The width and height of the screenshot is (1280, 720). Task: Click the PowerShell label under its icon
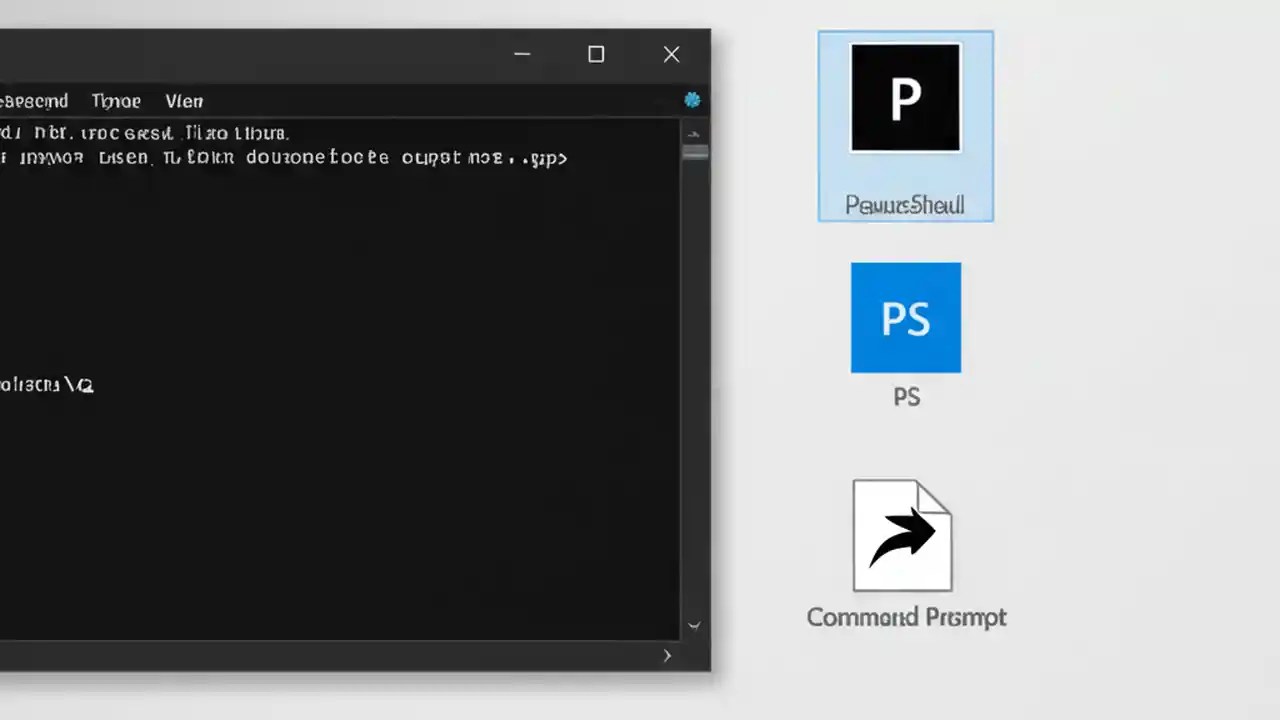[x=905, y=205]
